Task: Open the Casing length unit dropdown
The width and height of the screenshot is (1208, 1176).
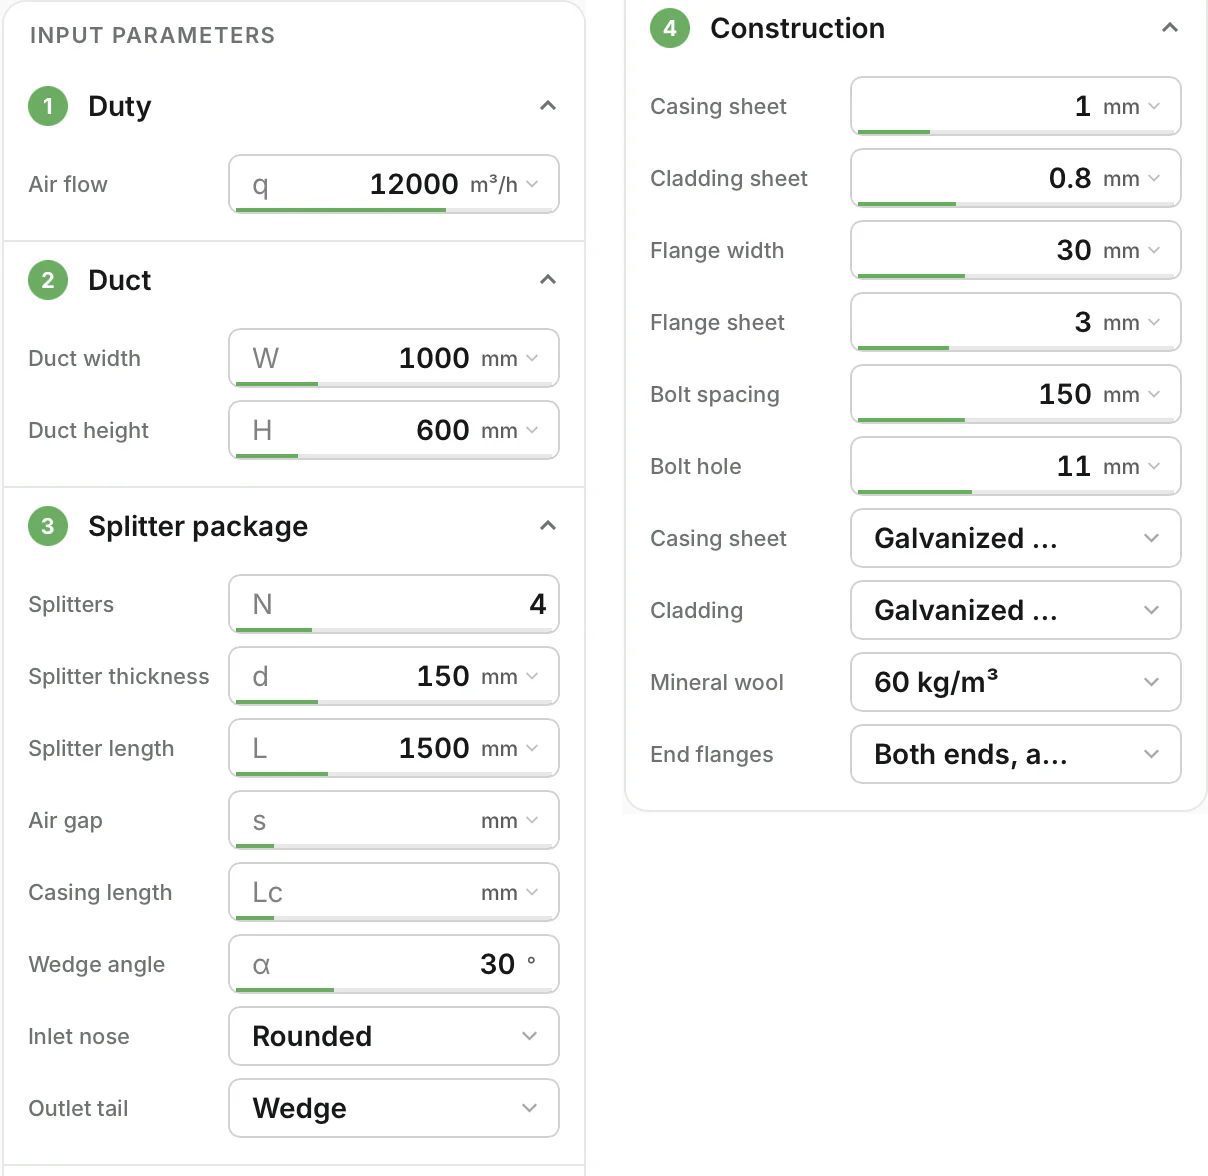Action: pos(510,892)
